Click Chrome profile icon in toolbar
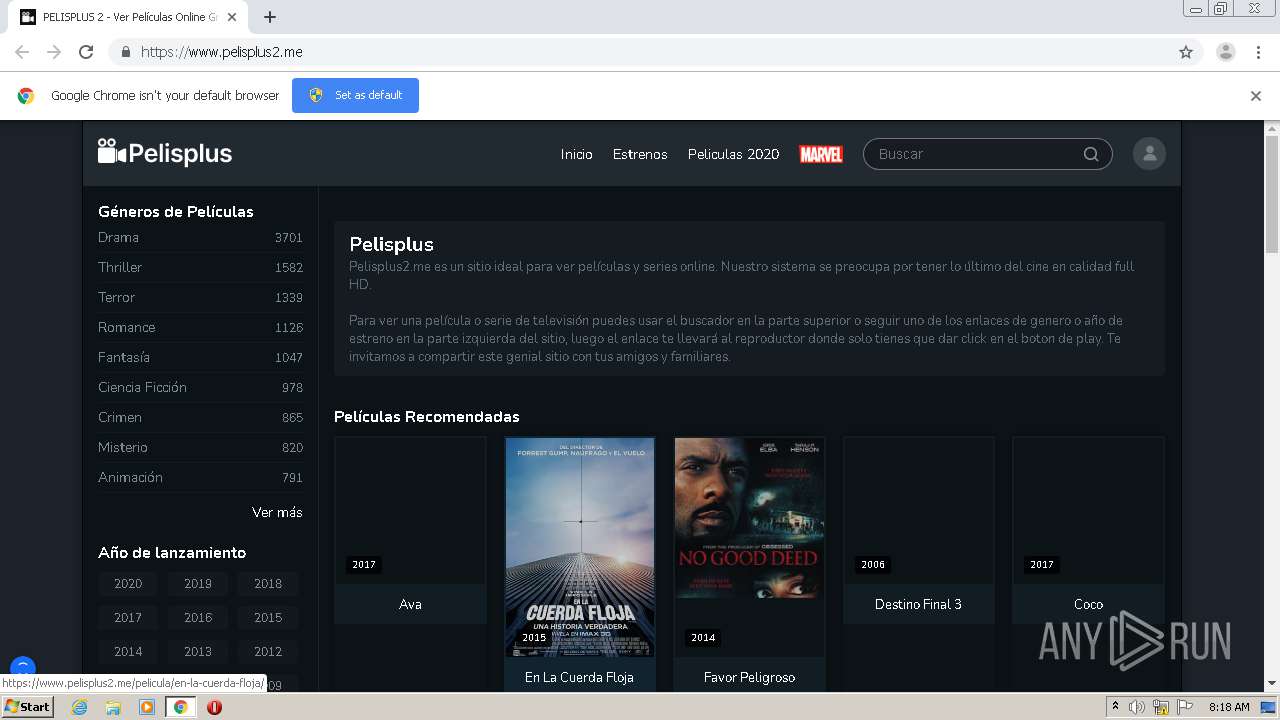 tap(1226, 52)
